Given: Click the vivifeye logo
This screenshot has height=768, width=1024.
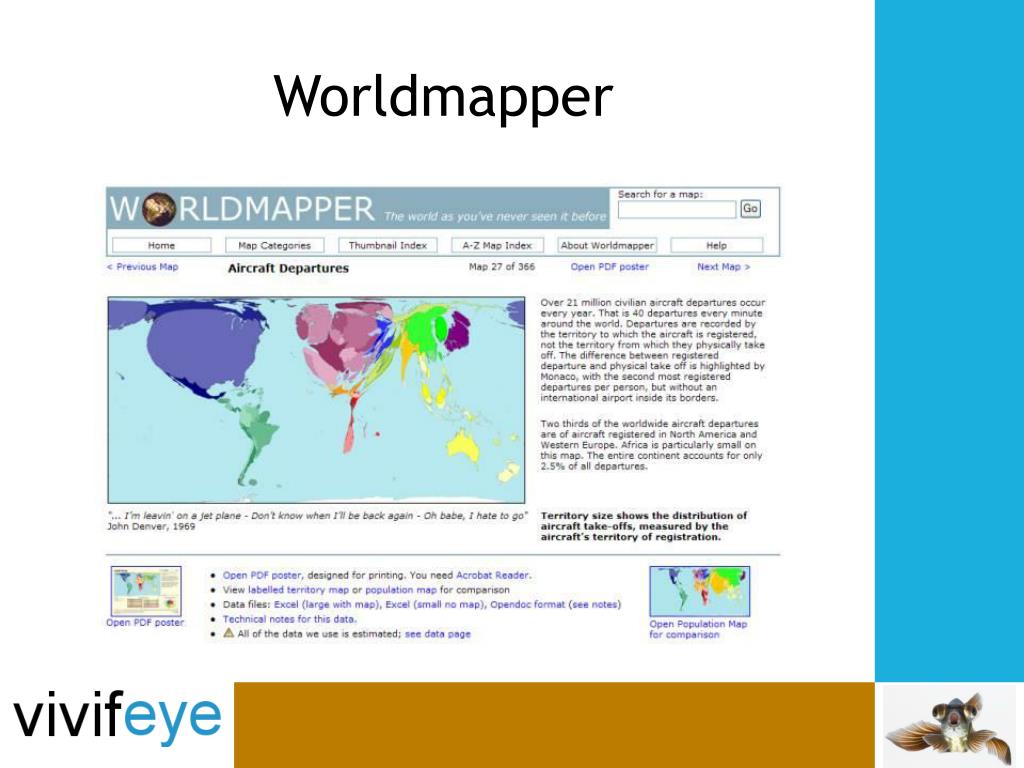Looking at the screenshot, I should pyautogui.click(x=118, y=717).
